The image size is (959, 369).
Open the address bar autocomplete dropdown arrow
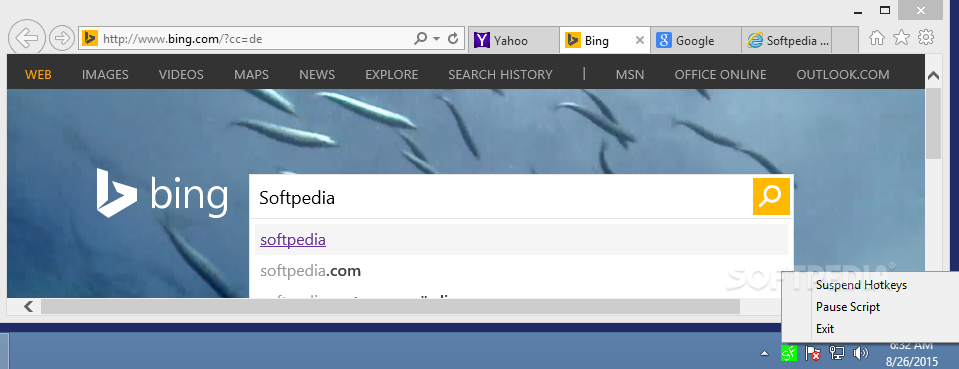click(x=437, y=39)
